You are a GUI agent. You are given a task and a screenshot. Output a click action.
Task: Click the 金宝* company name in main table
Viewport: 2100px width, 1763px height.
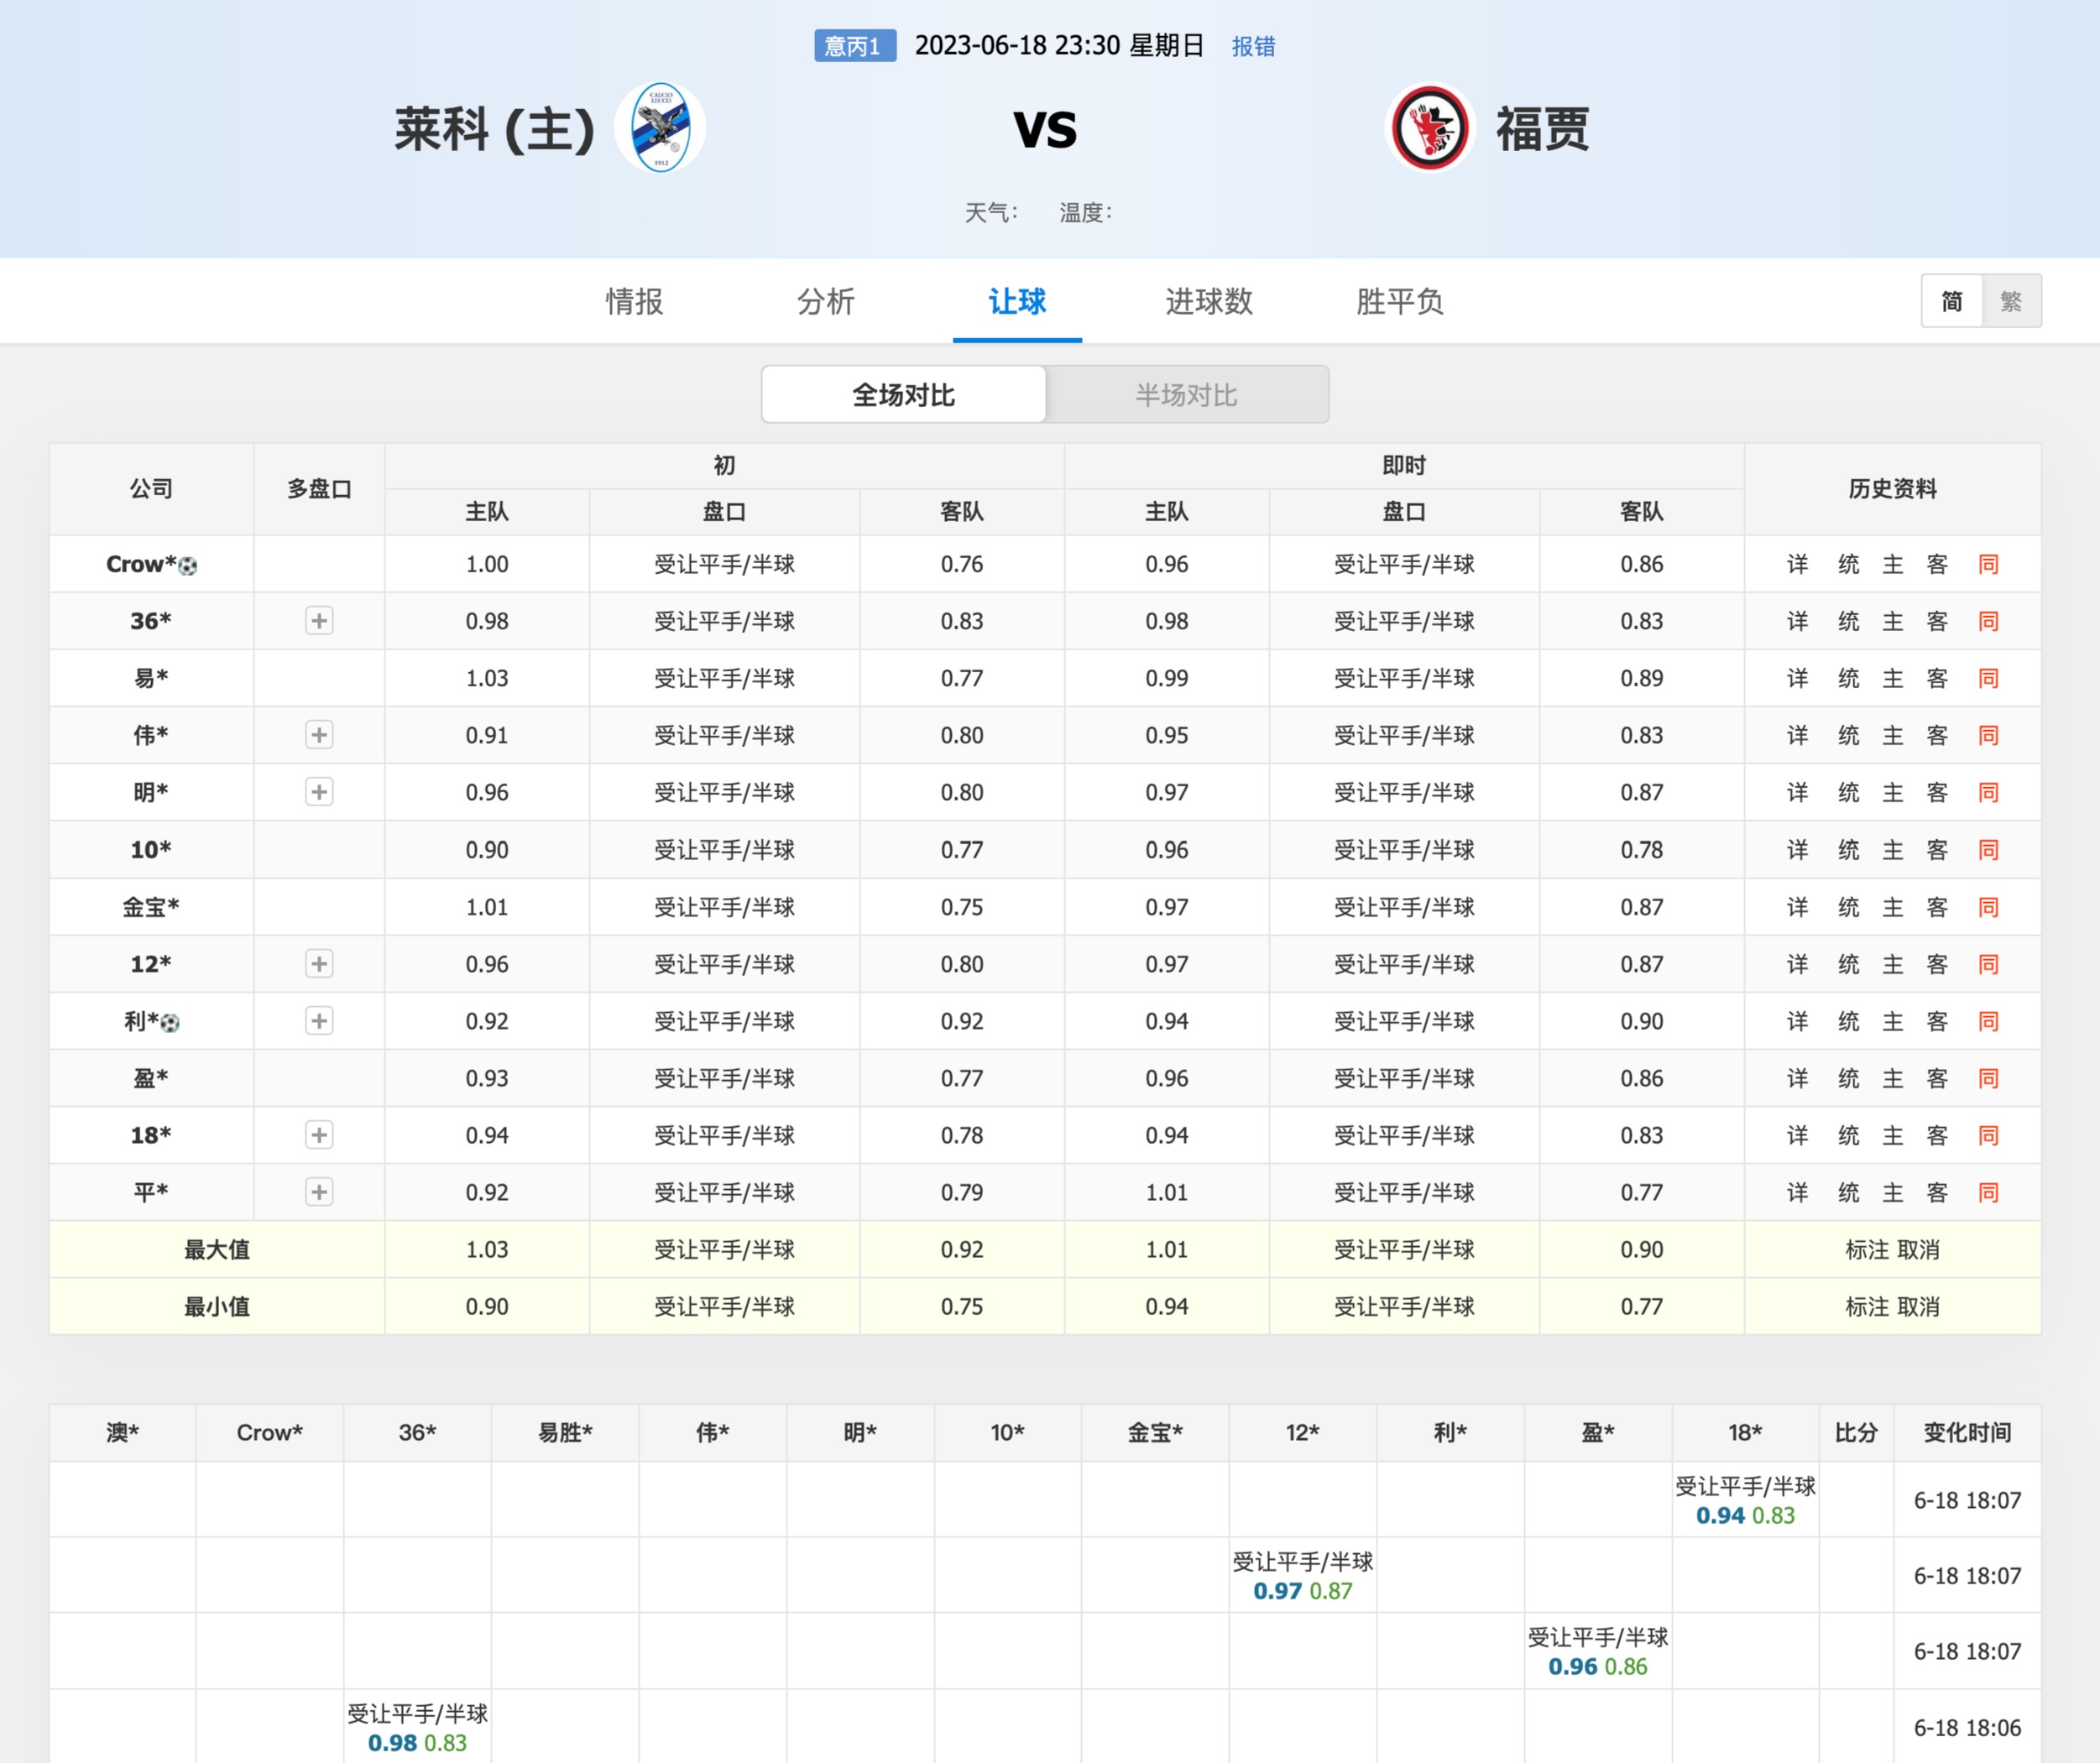(151, 907)
